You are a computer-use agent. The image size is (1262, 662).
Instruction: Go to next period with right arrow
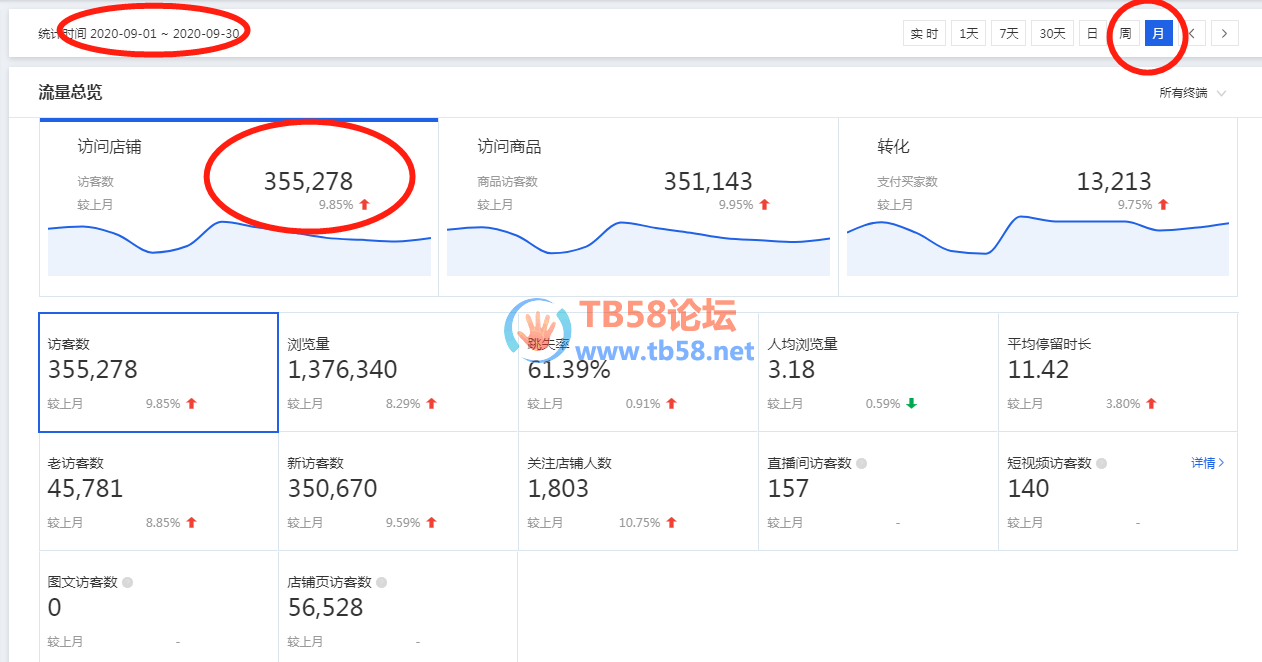[1225, 33]
